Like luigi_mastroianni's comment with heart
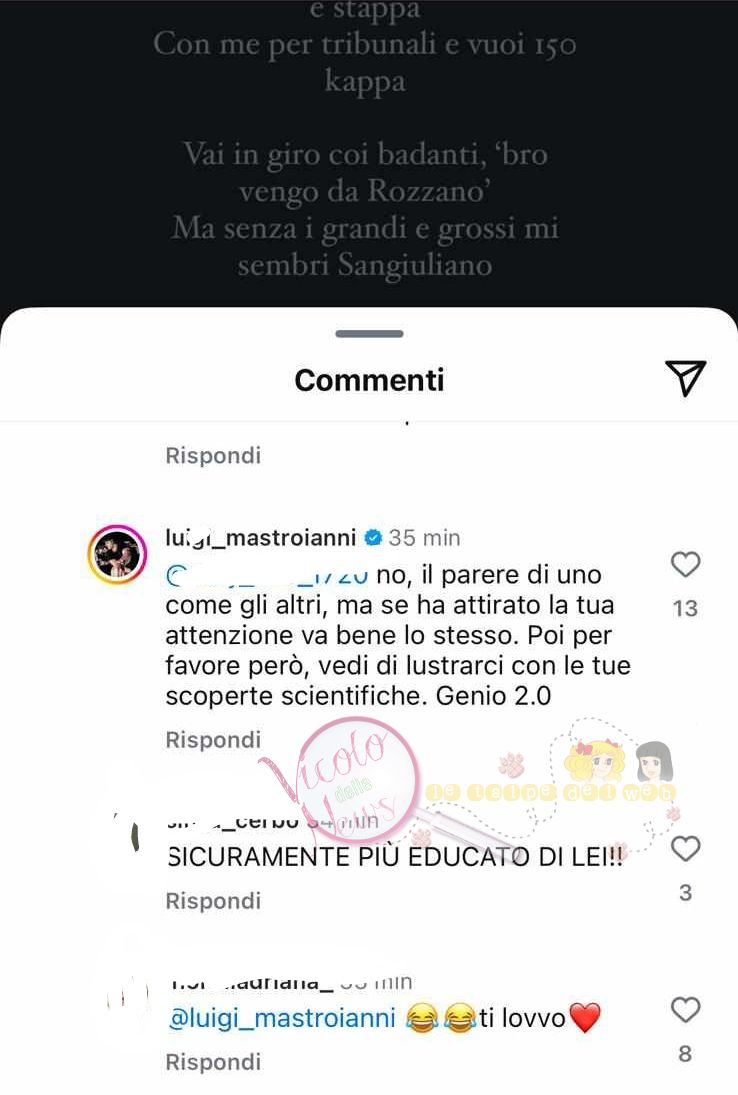 pyautogui.click(x=685, y=564)
